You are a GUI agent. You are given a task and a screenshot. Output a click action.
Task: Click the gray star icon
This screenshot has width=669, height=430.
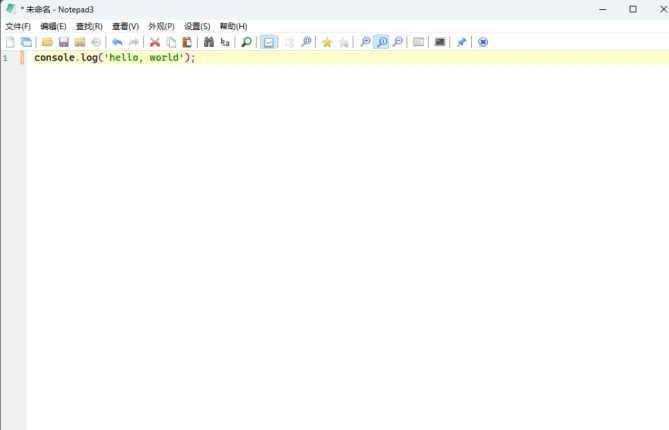(343, 42)
